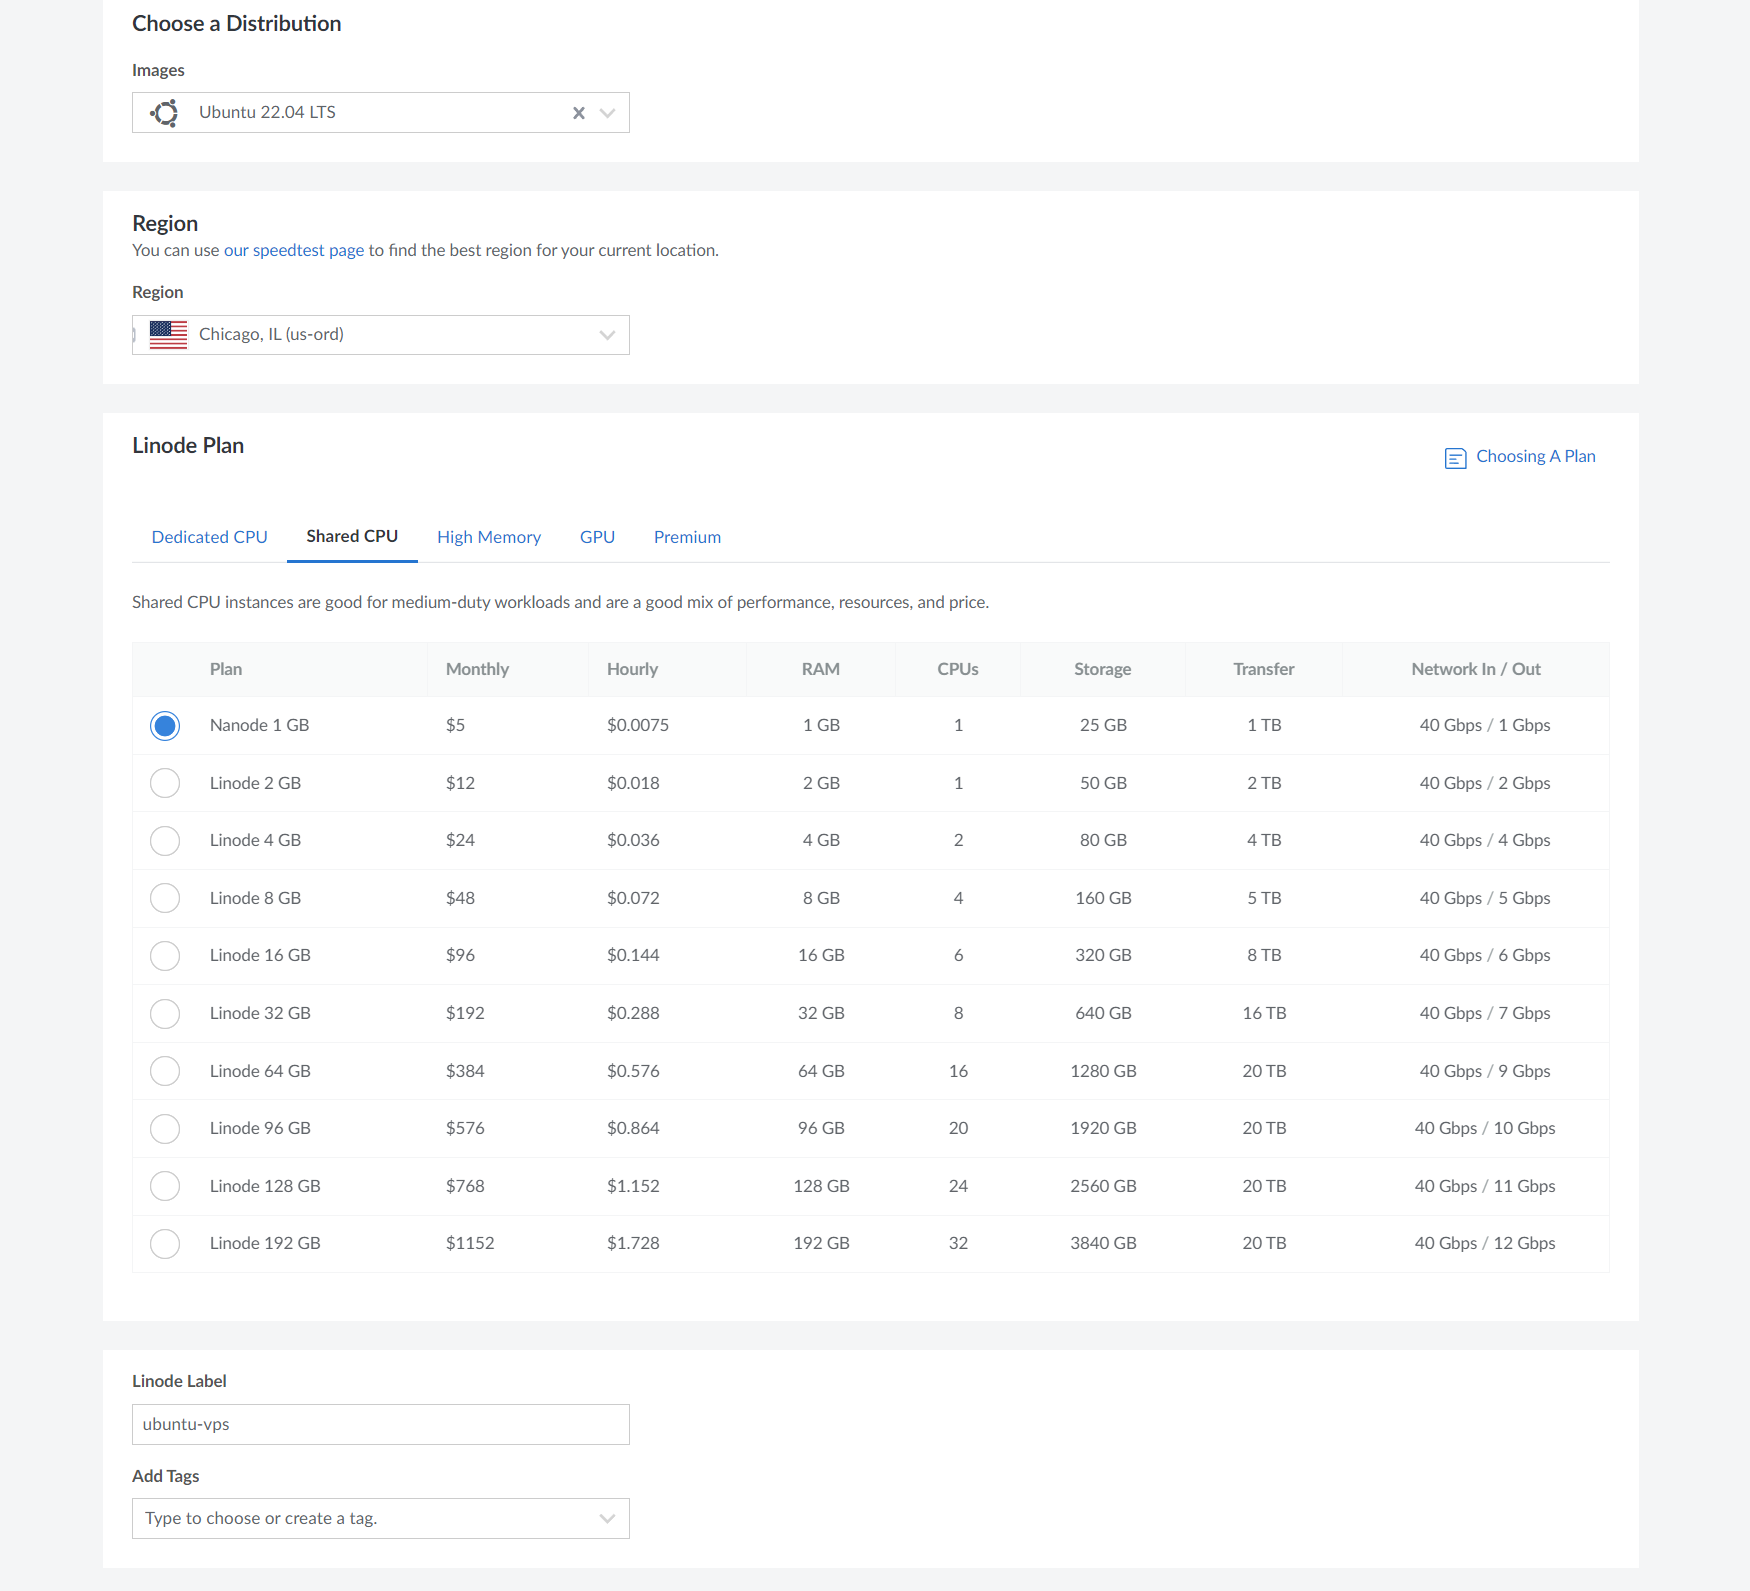
Task: Switch to the High Memory tab
Action: [x=489, y=537]
